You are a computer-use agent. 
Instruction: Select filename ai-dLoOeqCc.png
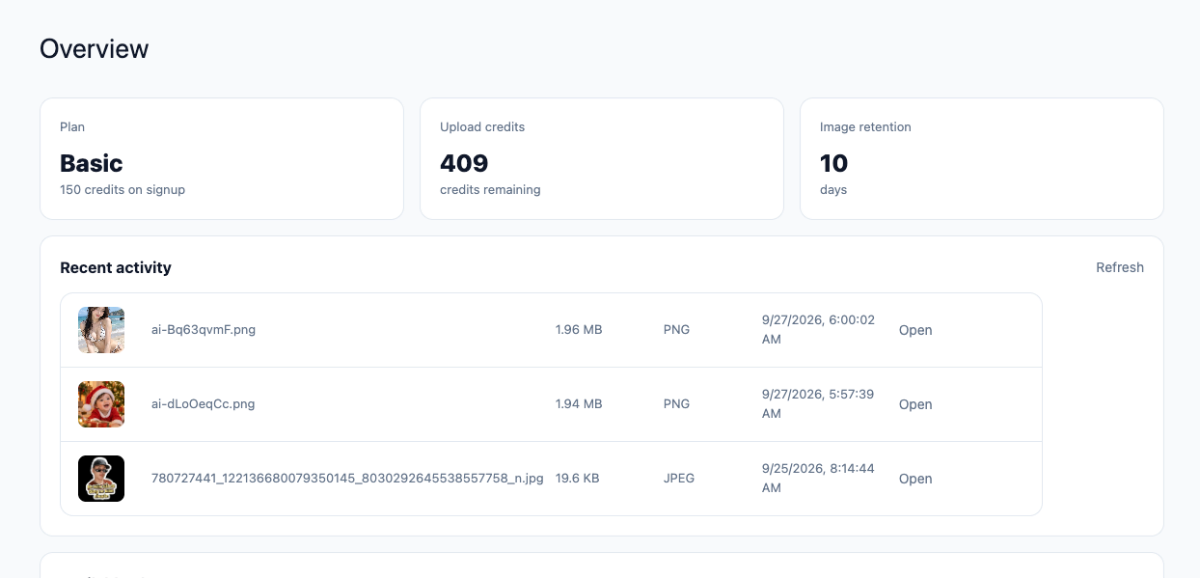tap(203, 403)
